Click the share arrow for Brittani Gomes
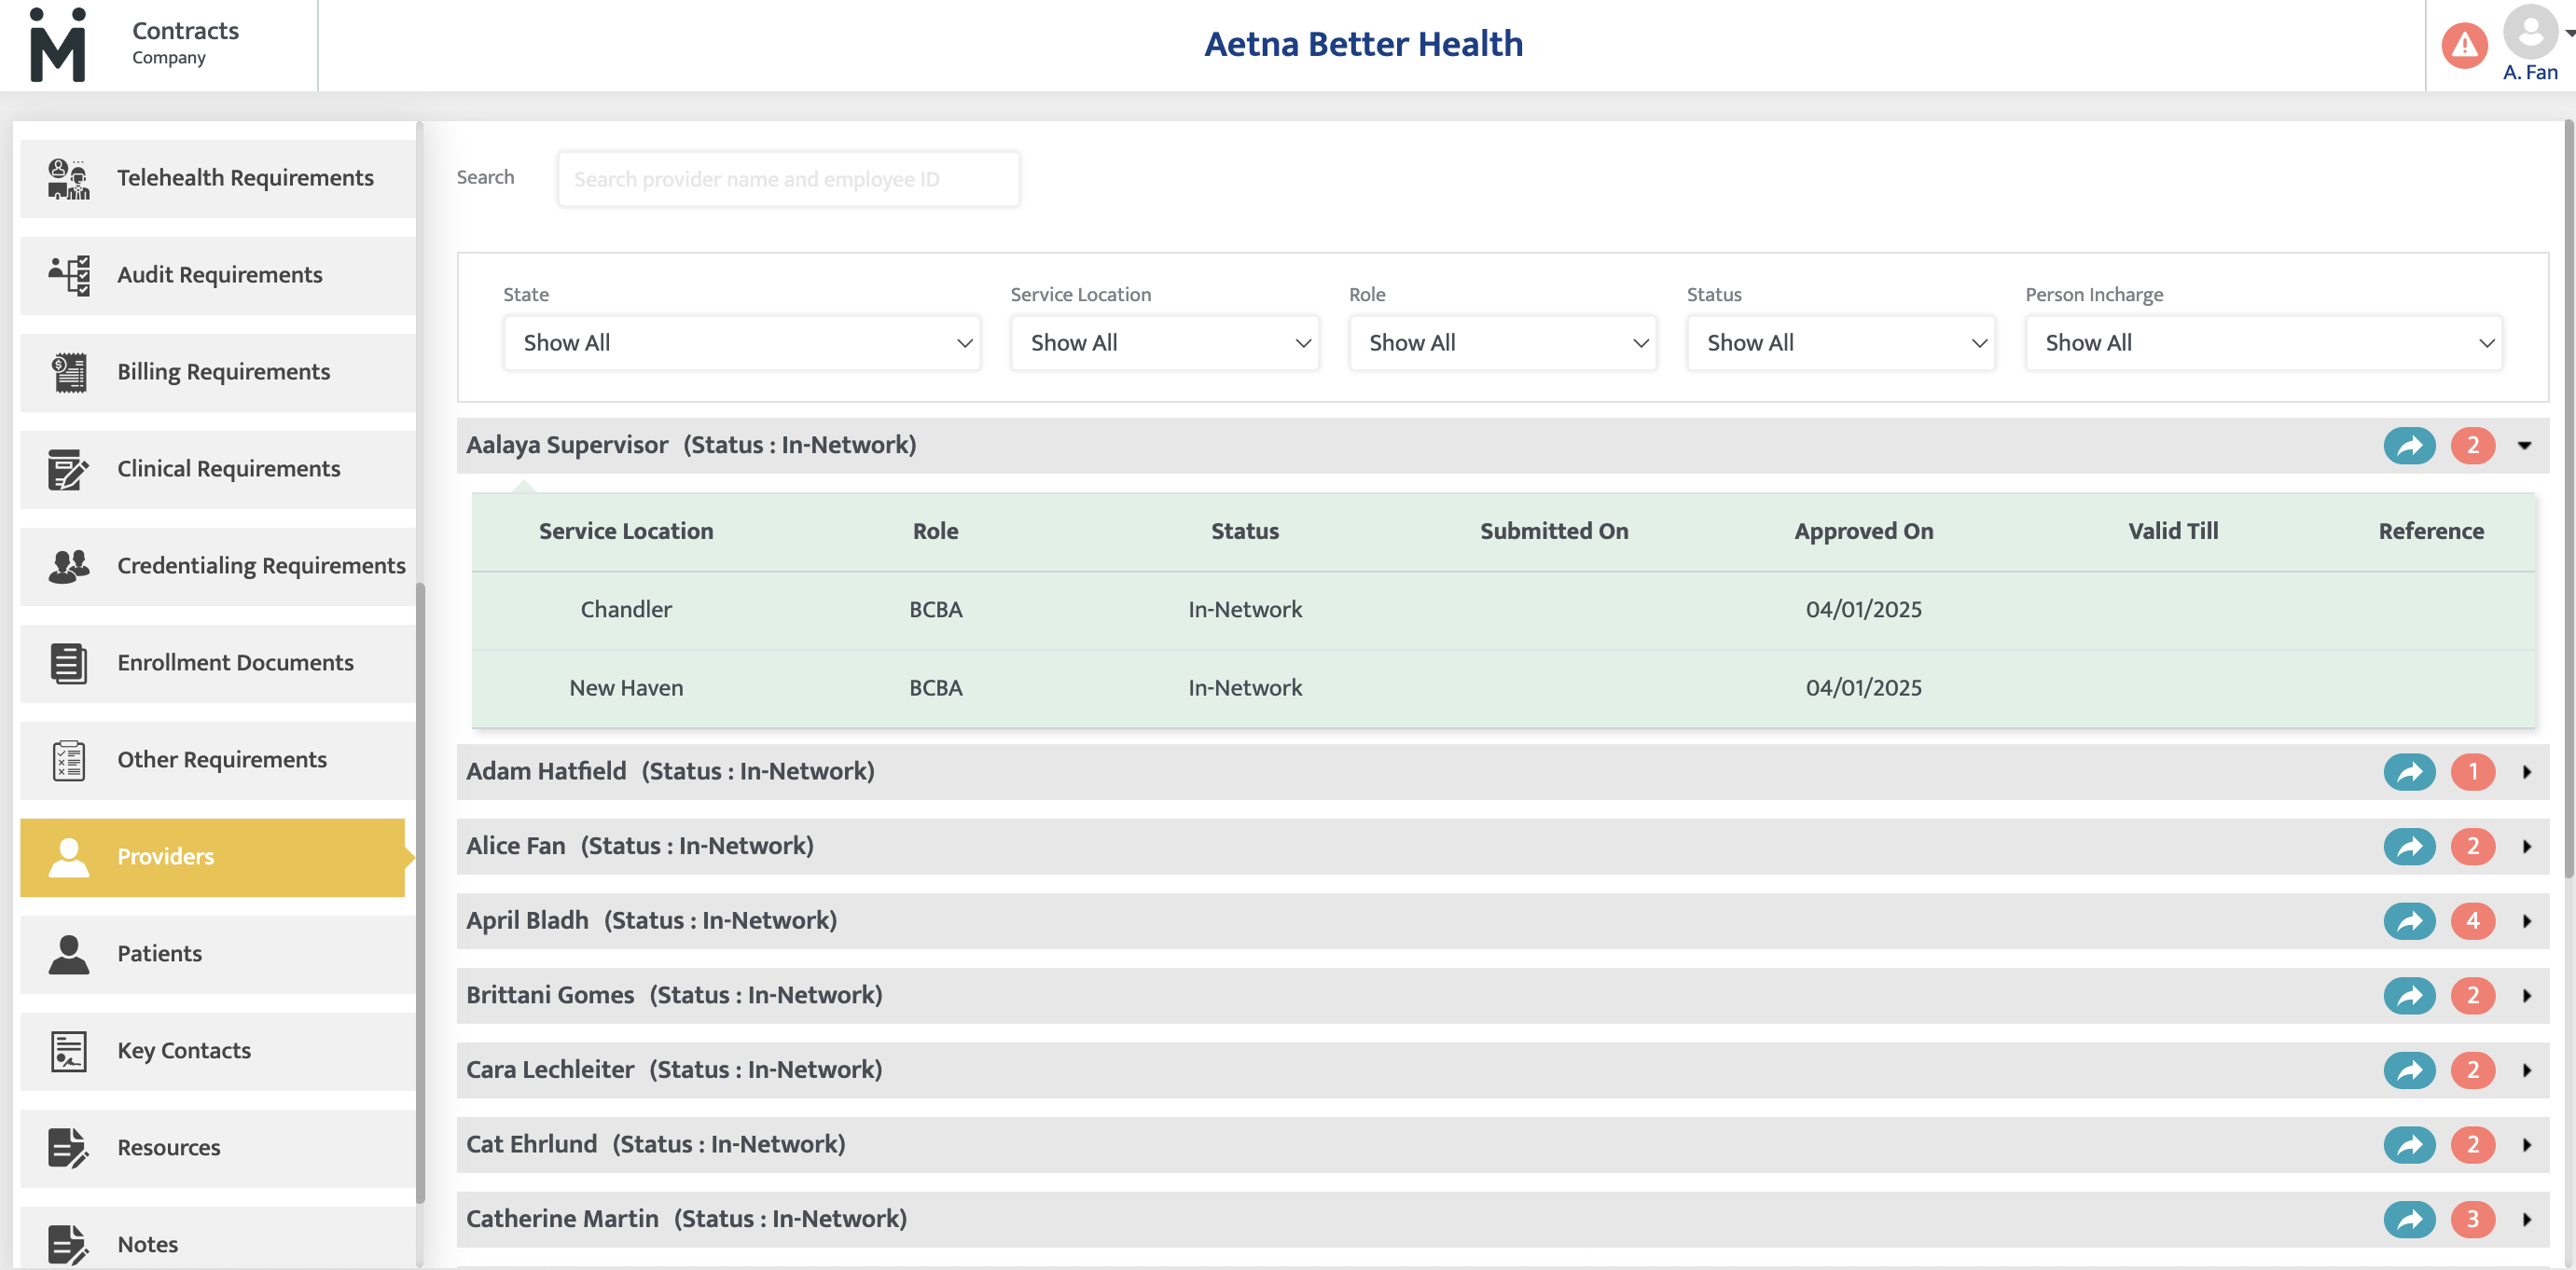This screenshot has height=1270, width=2576. point(2409,996)
